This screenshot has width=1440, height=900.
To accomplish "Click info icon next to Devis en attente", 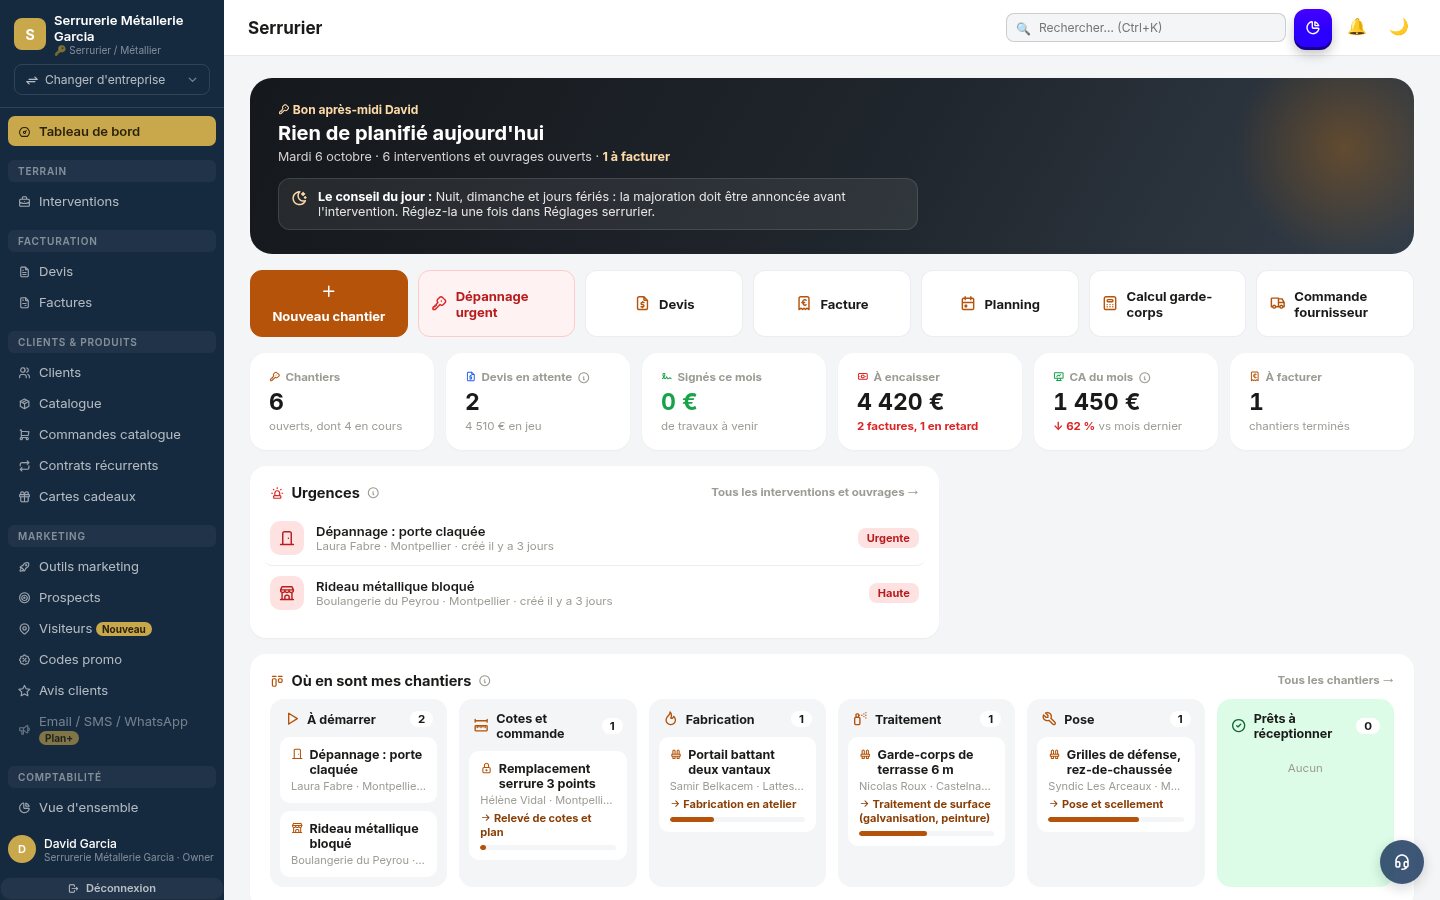I will 584,378.
